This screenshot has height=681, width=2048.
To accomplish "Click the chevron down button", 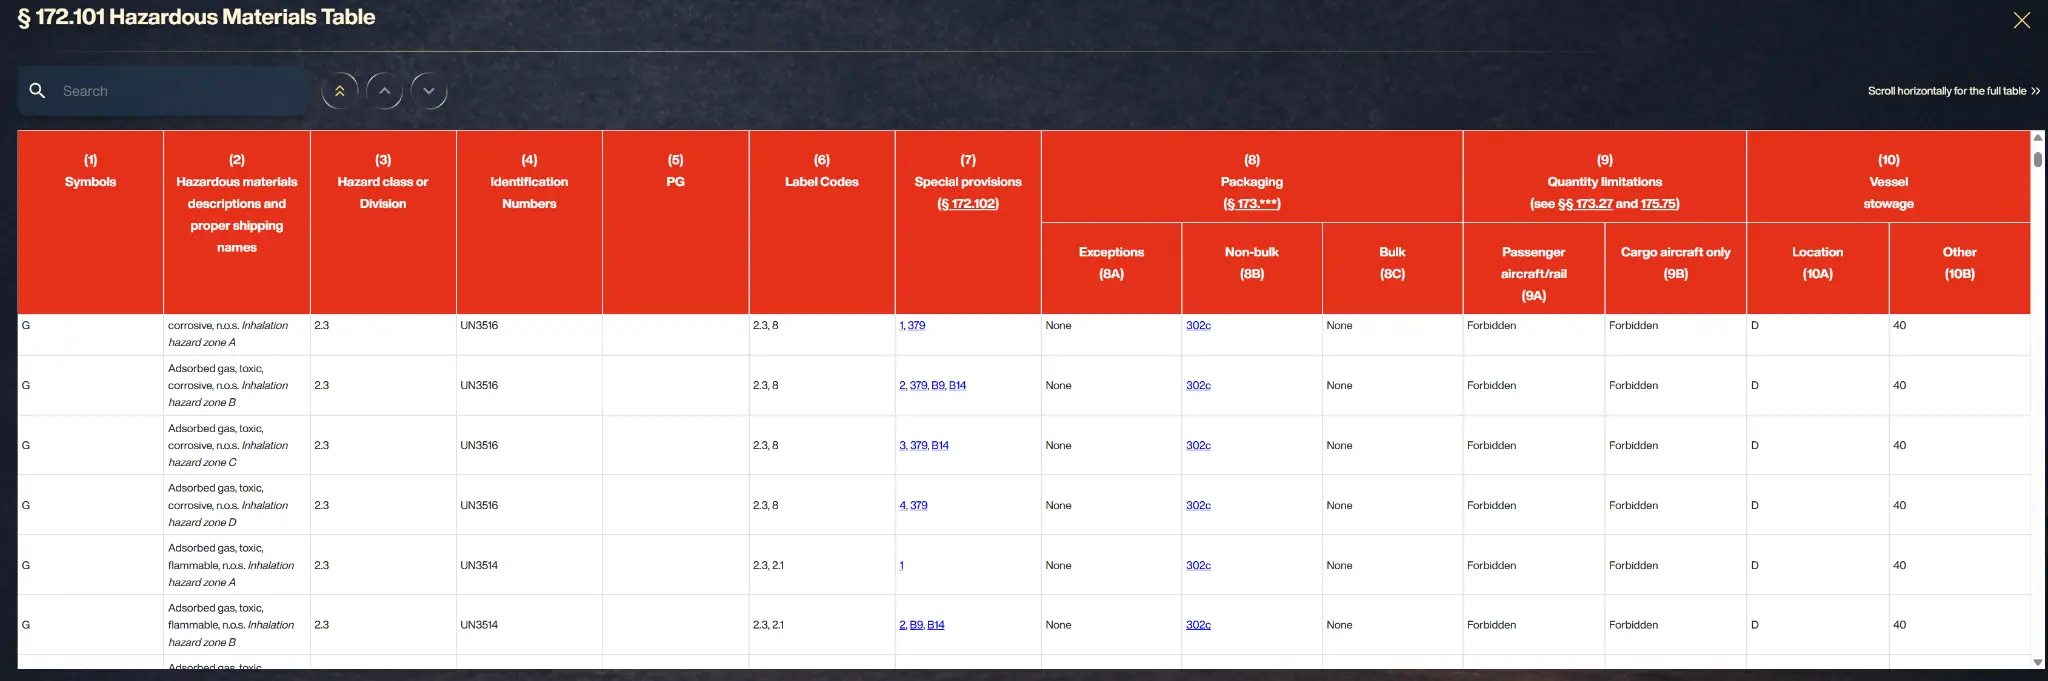I will tap(429, 91).
